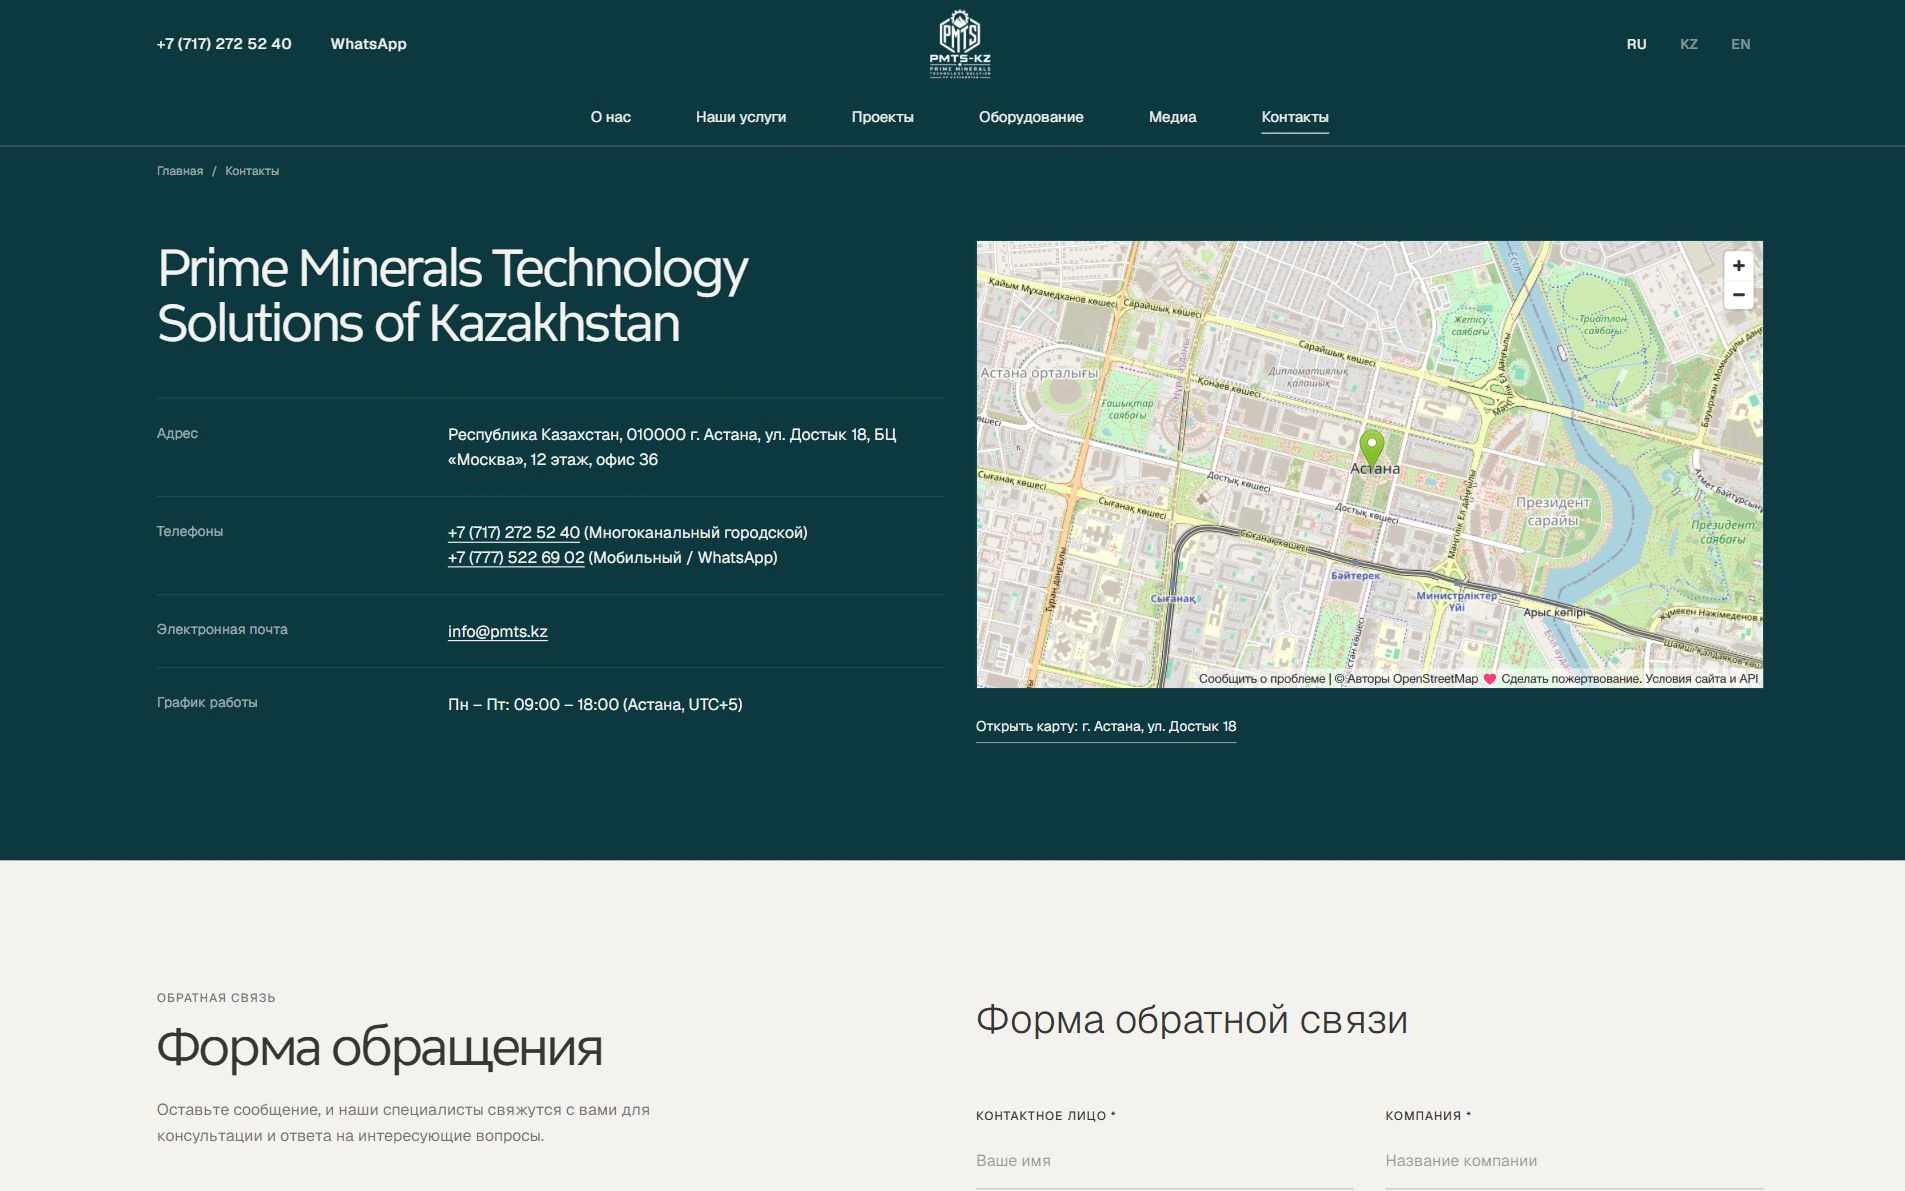Open Наши услуги in navigation

pos(741,117)
